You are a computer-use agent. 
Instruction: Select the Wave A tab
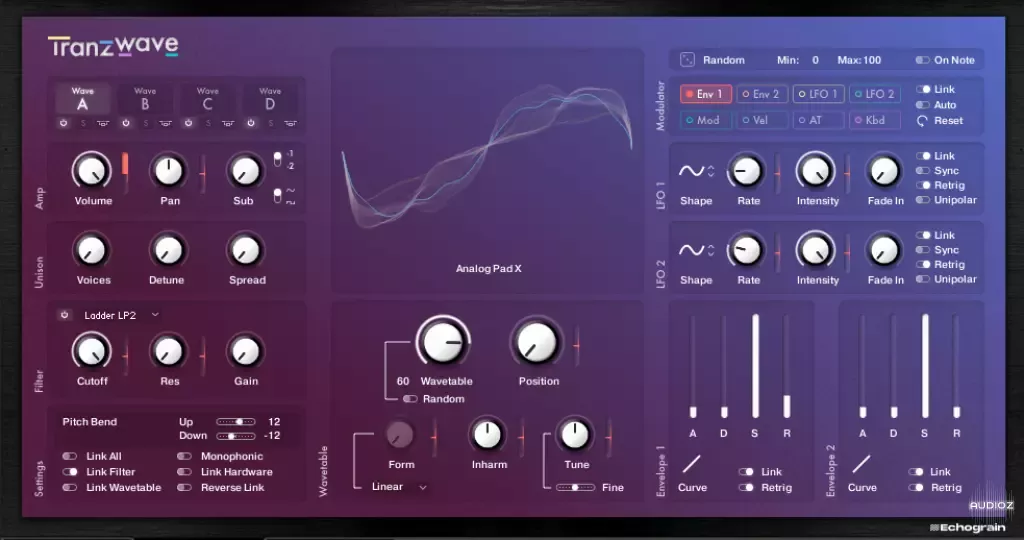coord(82,99)
